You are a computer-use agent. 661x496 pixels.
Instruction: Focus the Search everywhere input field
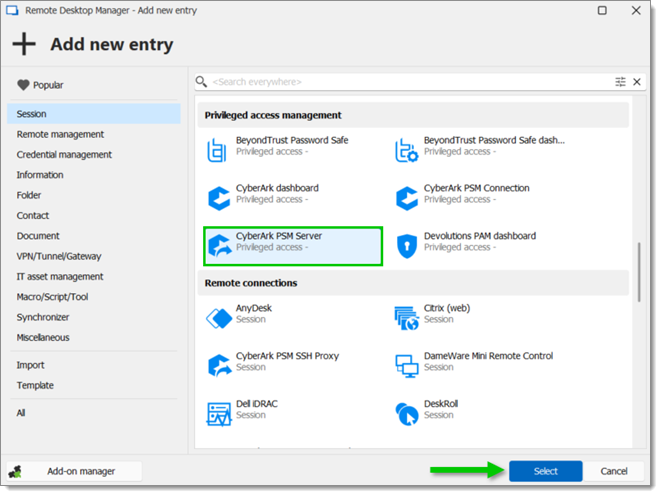[x=411, y=82]
